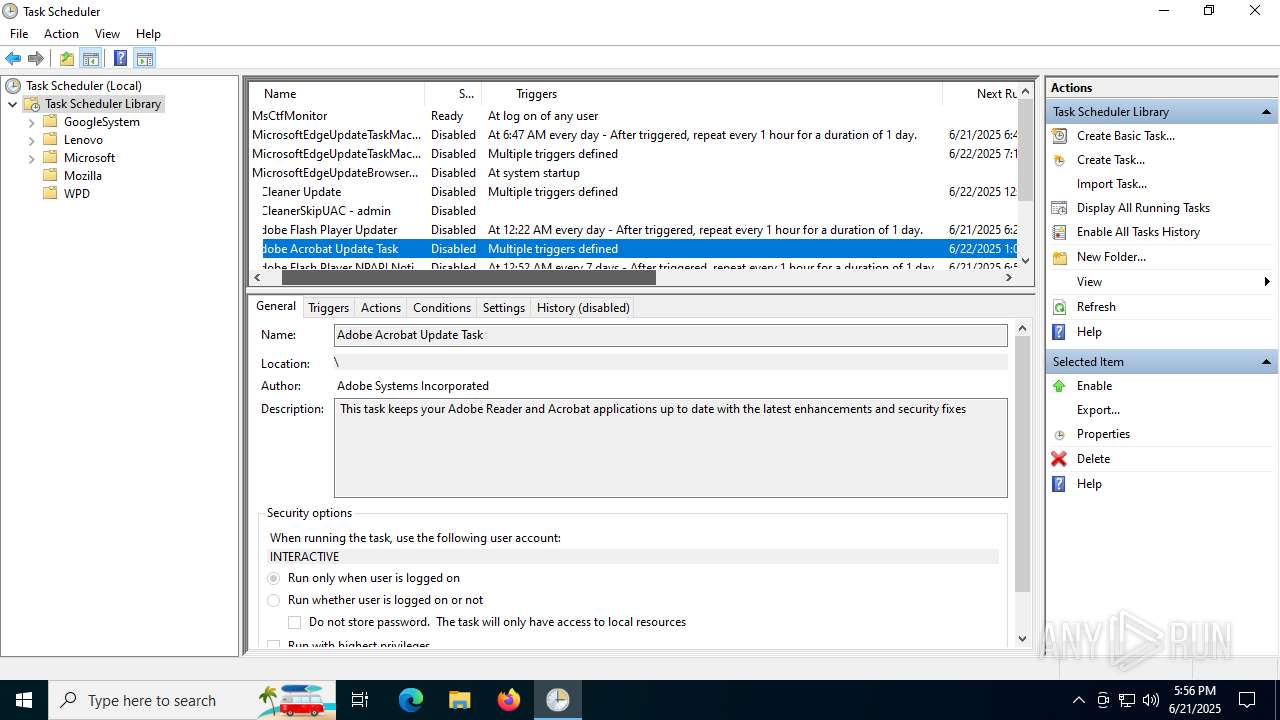Check Do not store password option

[295, 622]
